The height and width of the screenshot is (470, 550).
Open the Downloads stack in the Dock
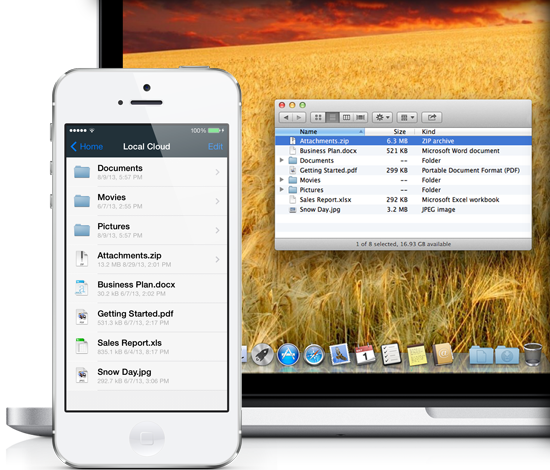pos(507,355)
